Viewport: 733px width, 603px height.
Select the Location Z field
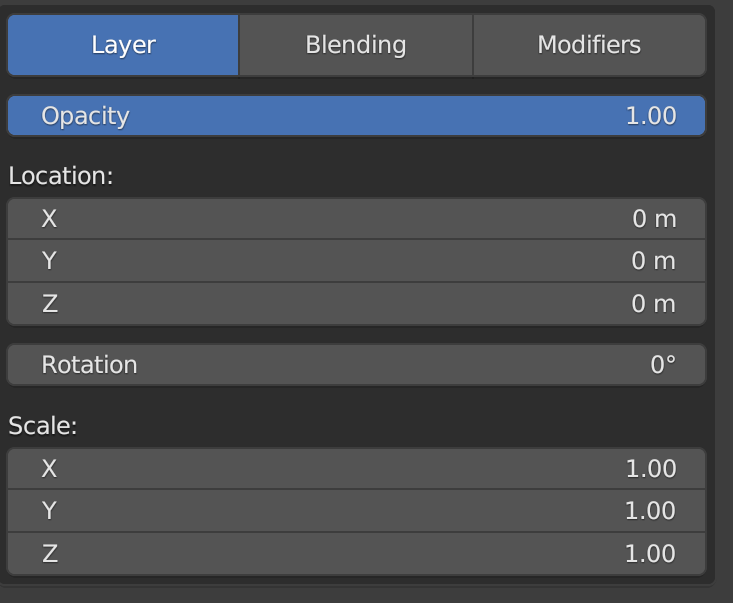click(356, 304)
